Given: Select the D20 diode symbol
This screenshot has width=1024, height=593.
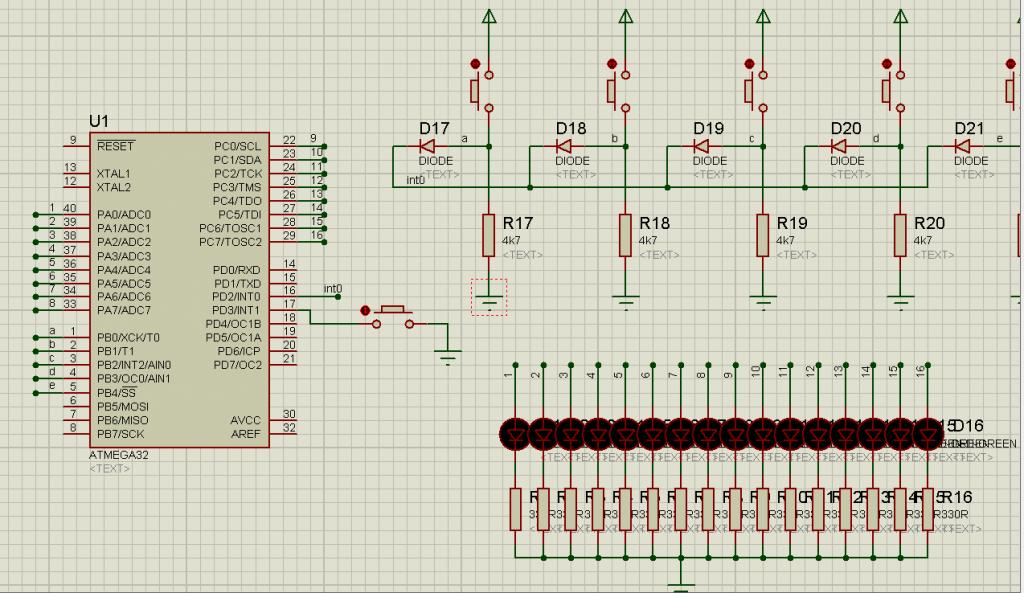Looking at the screenshot, I should (x=839, y=146).
